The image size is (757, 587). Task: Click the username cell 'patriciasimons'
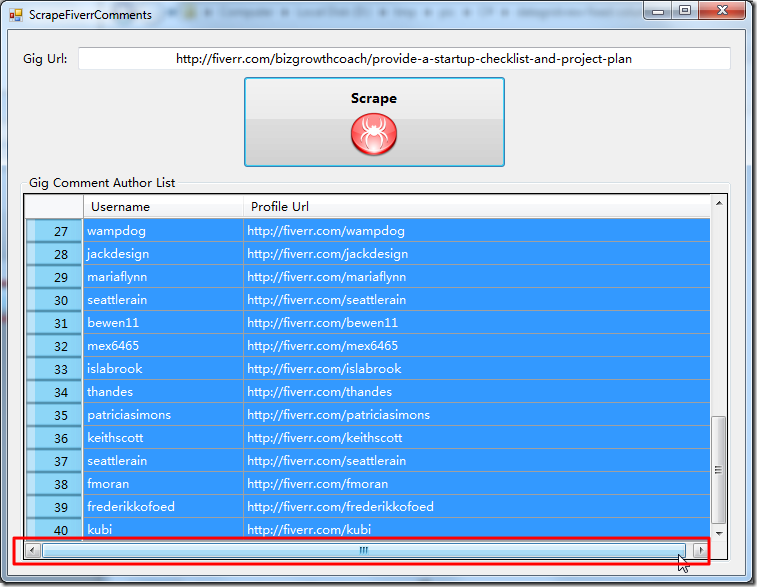[163, 415]
